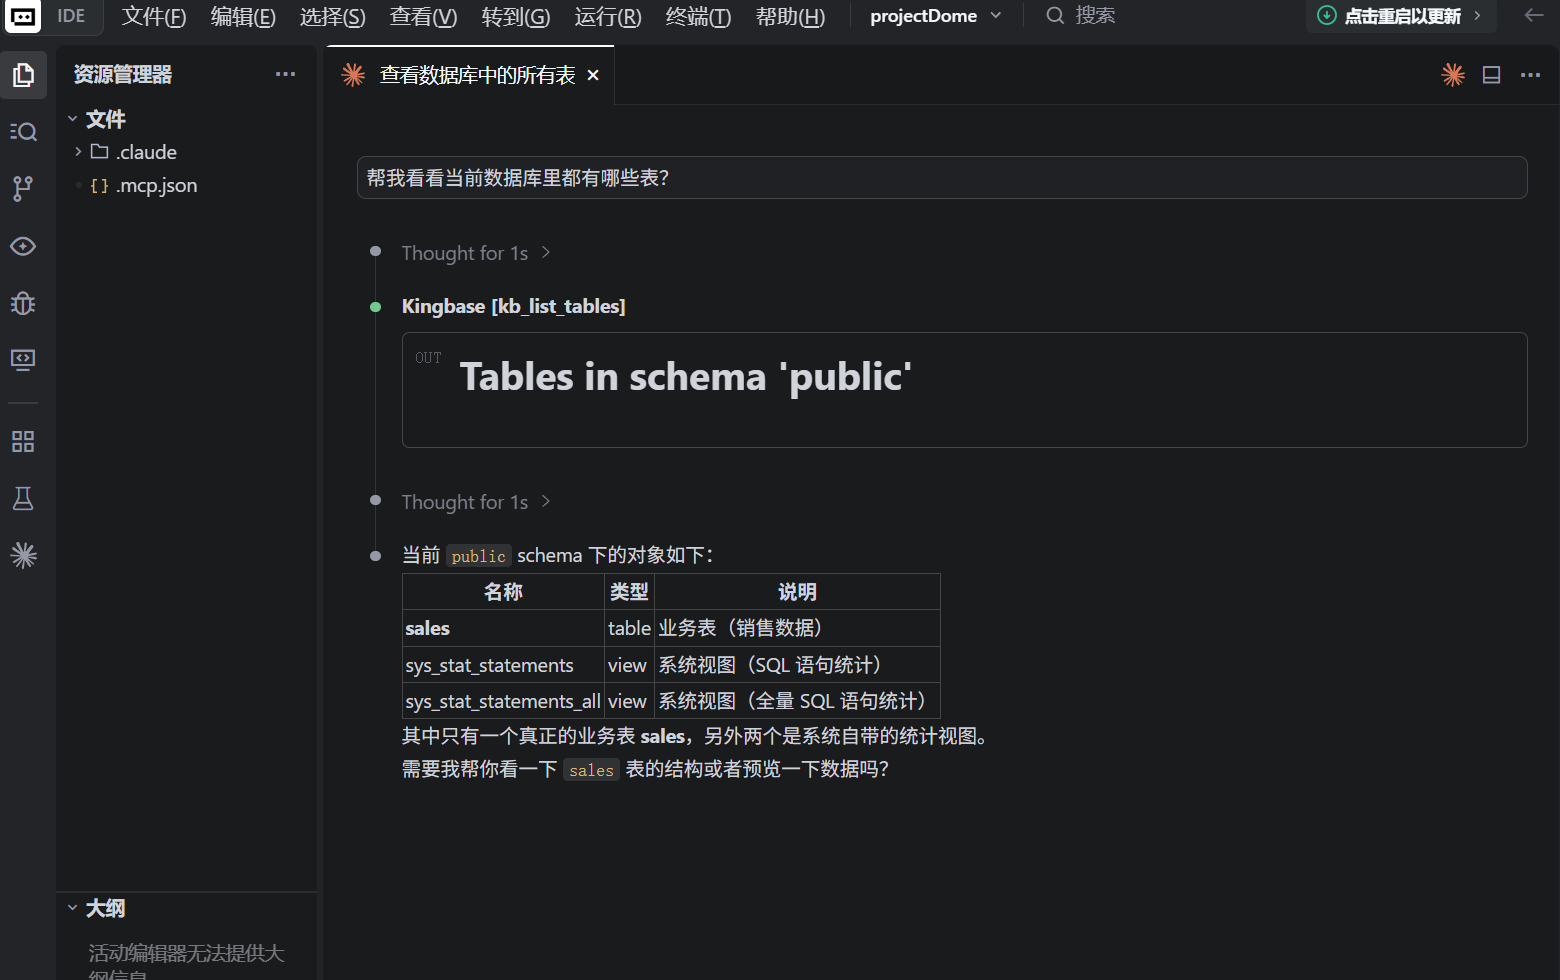
Task: Open the 编辑(E) menu
Action: tap(243, 17)
